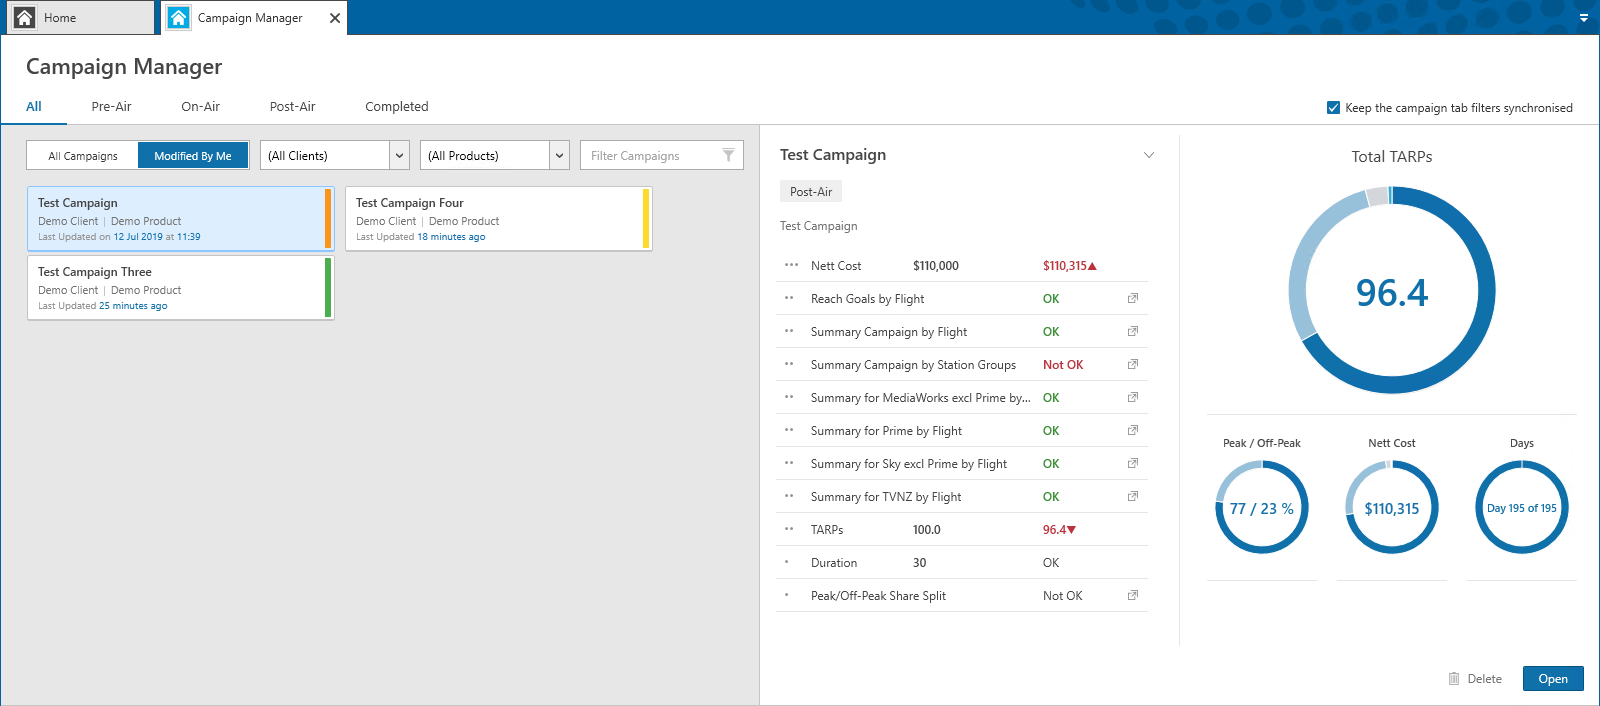Click the green status bar on Test Campaign Three

[328, 288]
